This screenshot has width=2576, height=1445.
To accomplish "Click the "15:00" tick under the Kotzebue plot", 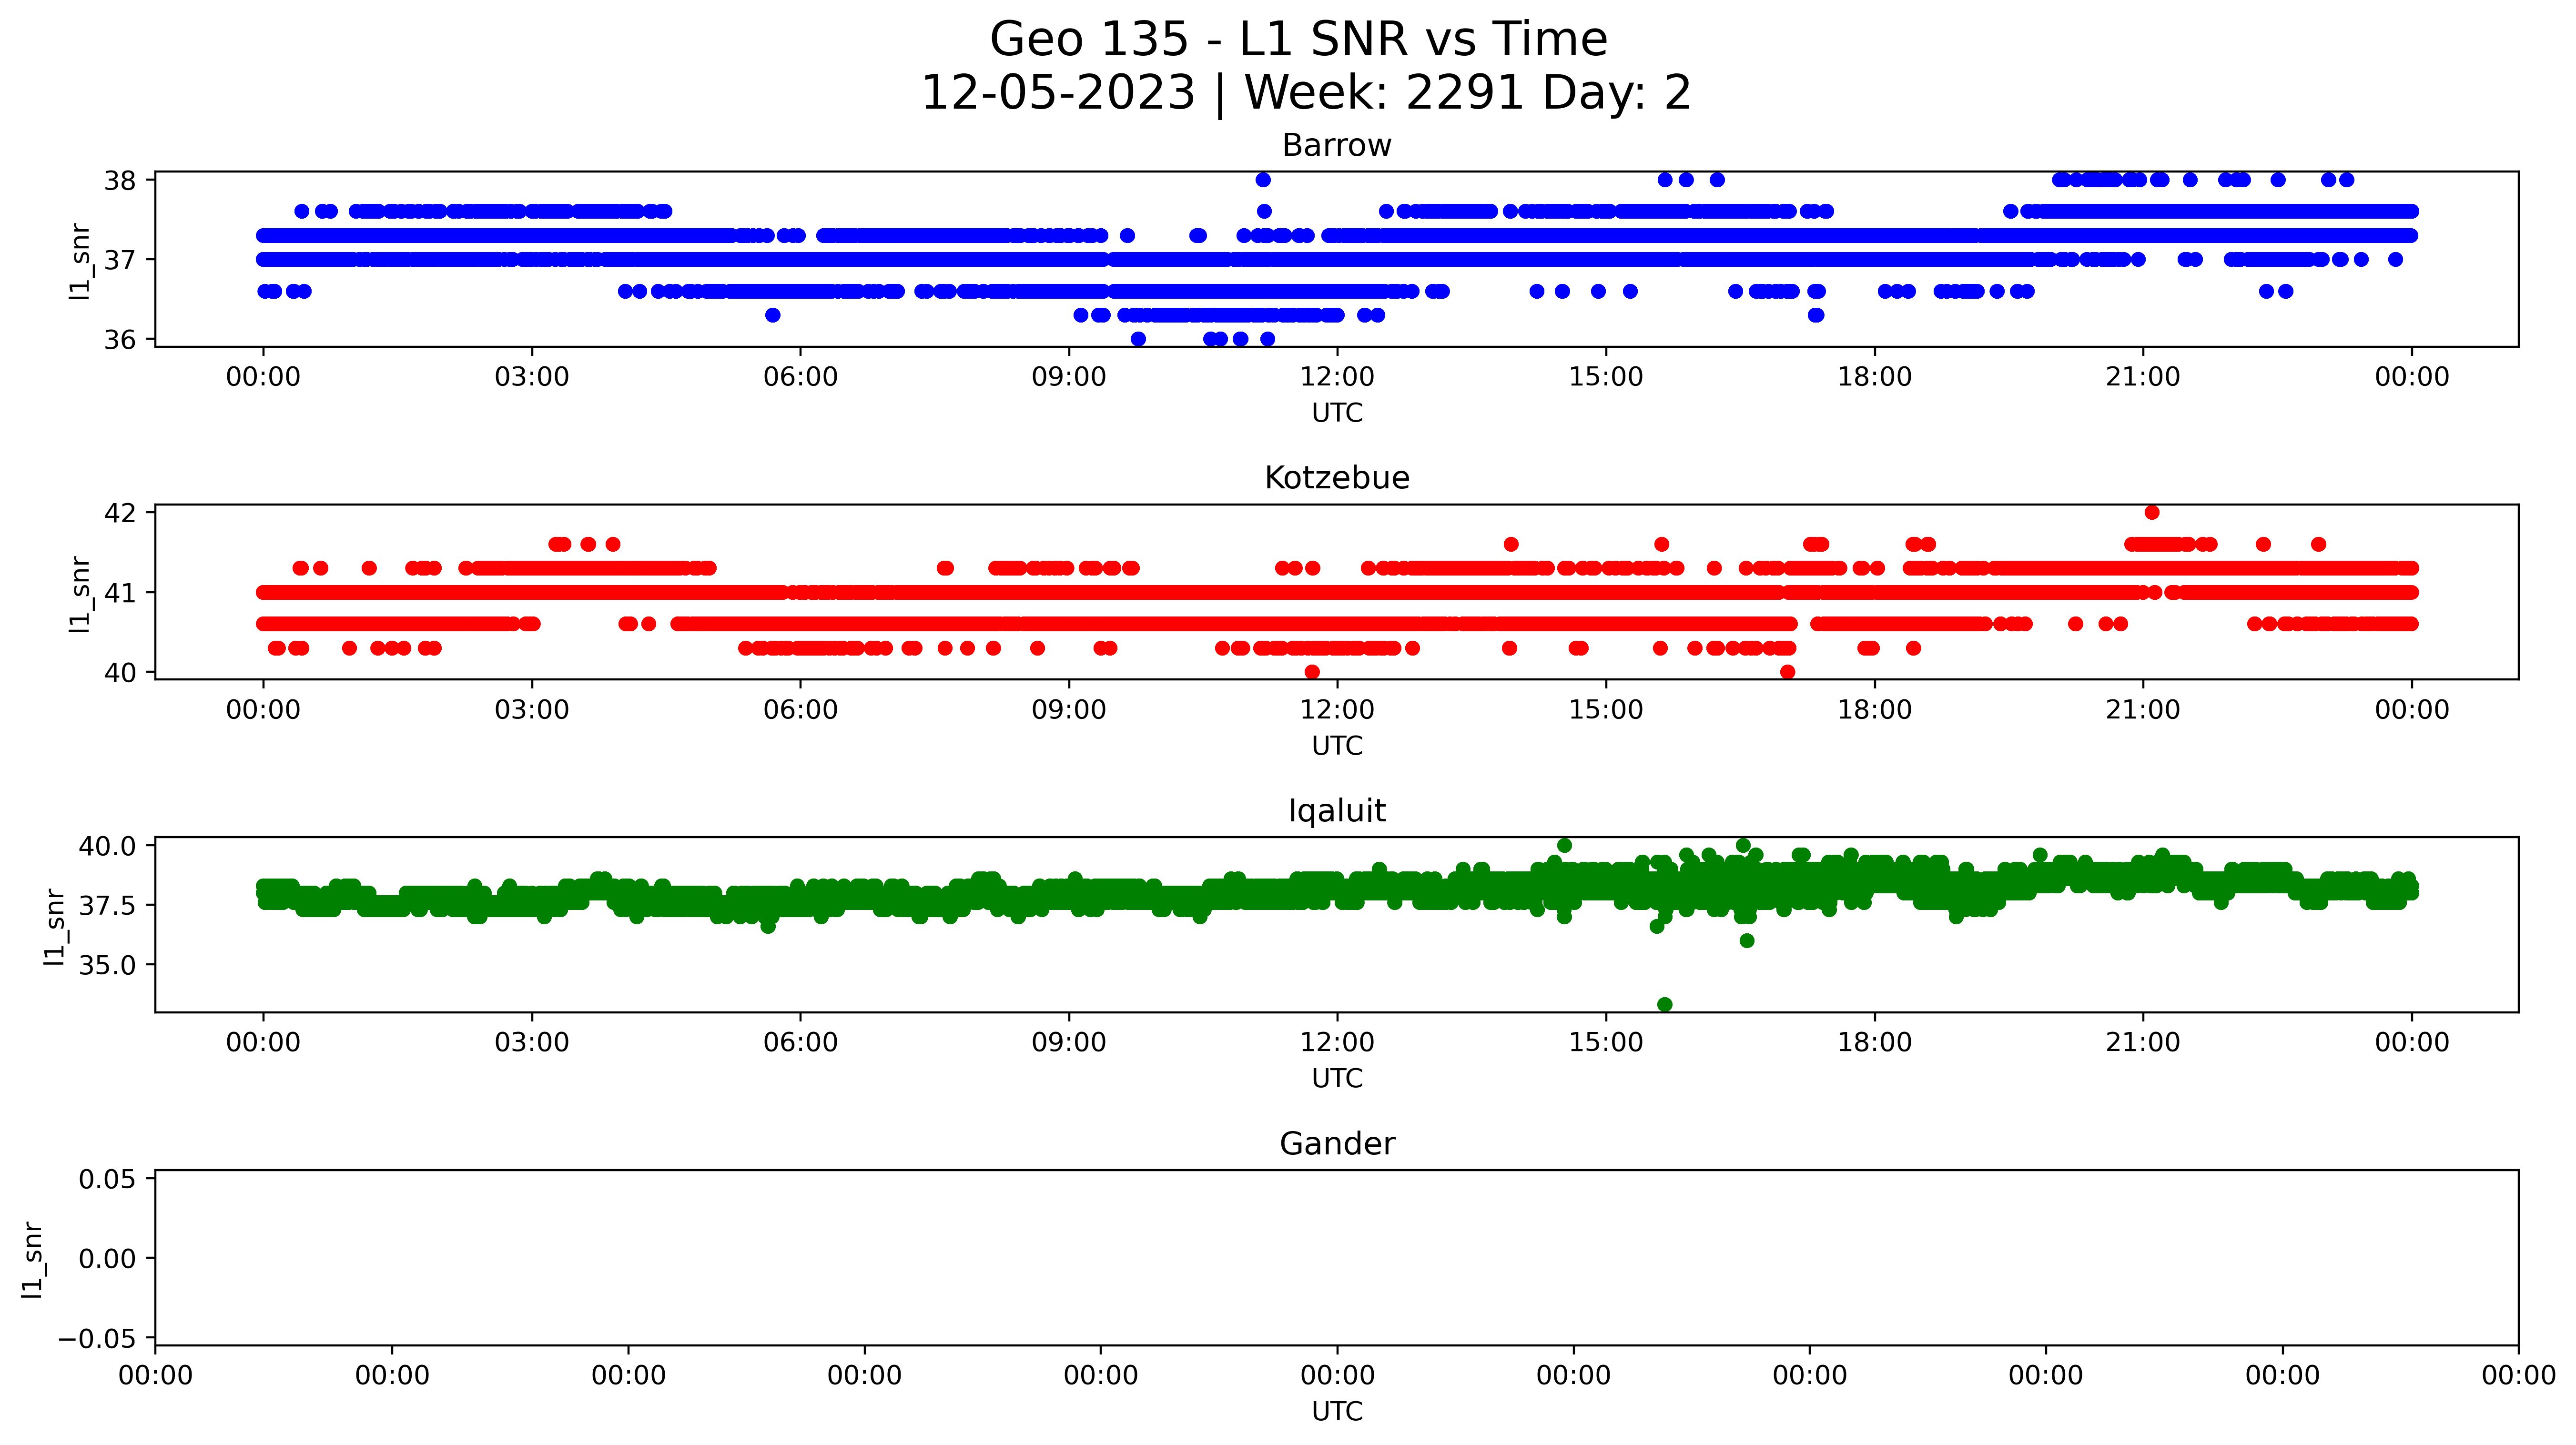I will coord(1606,711).
